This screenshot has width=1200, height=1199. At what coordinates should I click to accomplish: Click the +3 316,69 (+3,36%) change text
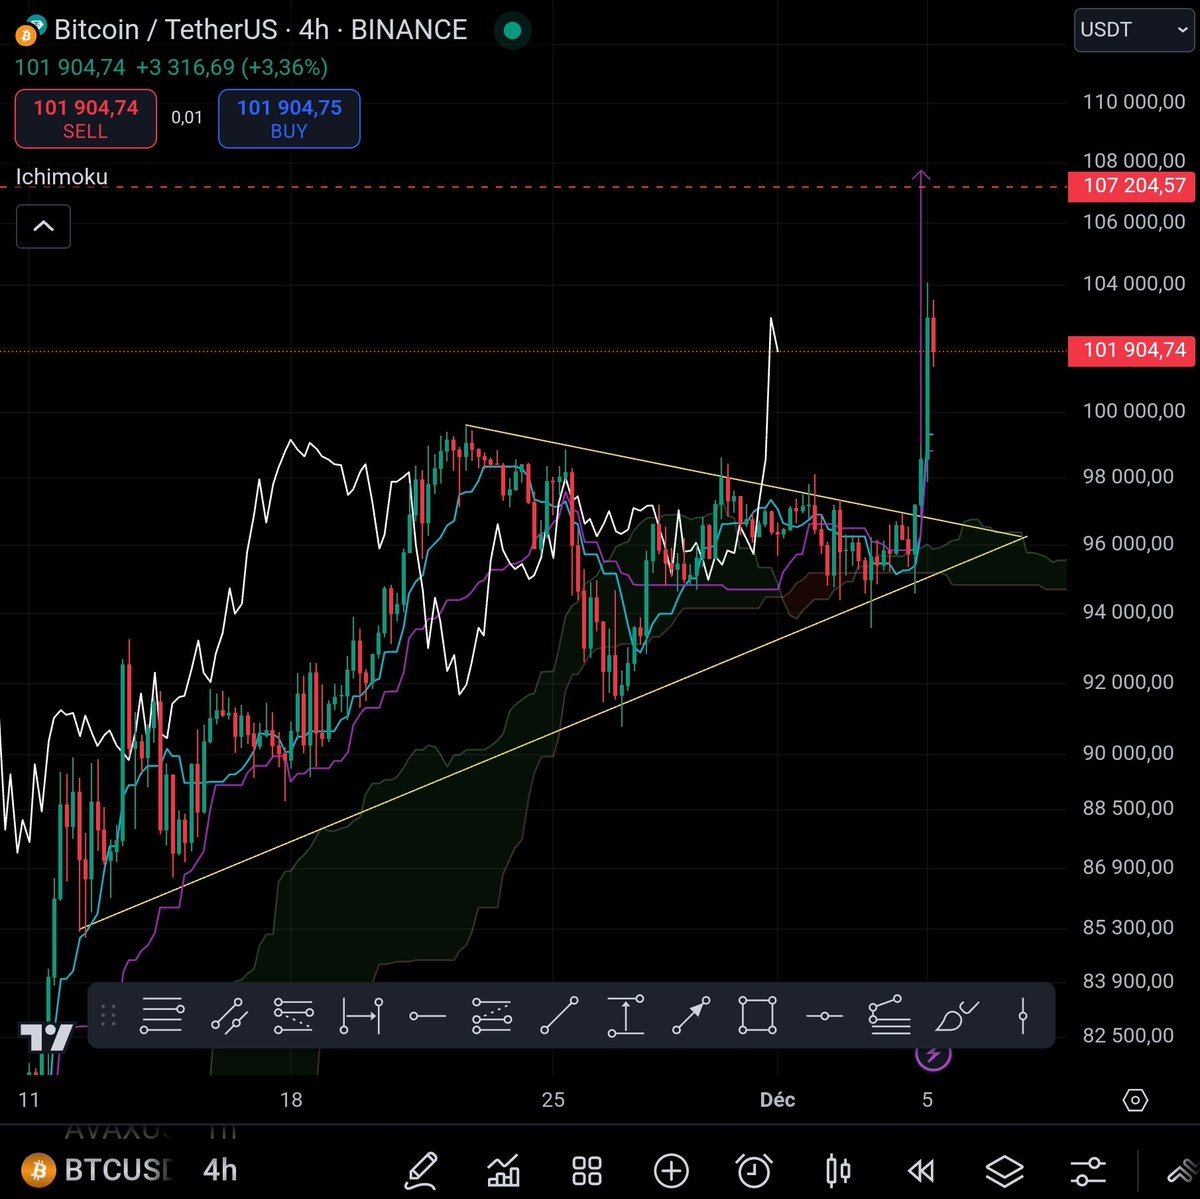[232, 68]
